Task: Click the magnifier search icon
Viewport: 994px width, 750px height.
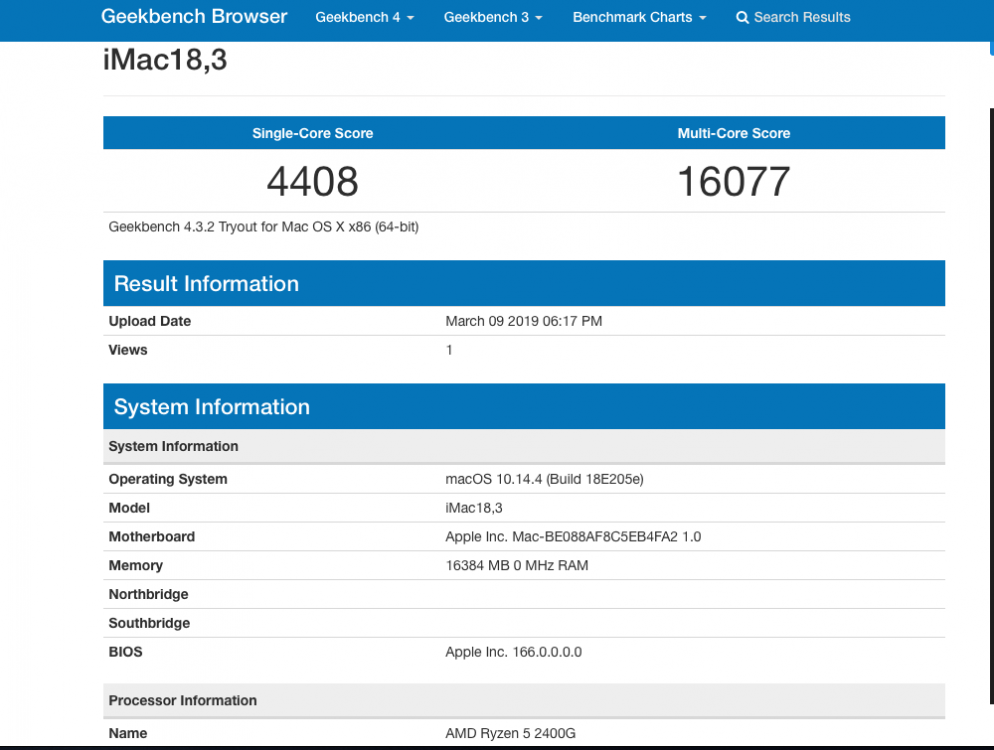Action: pos(742,18)
